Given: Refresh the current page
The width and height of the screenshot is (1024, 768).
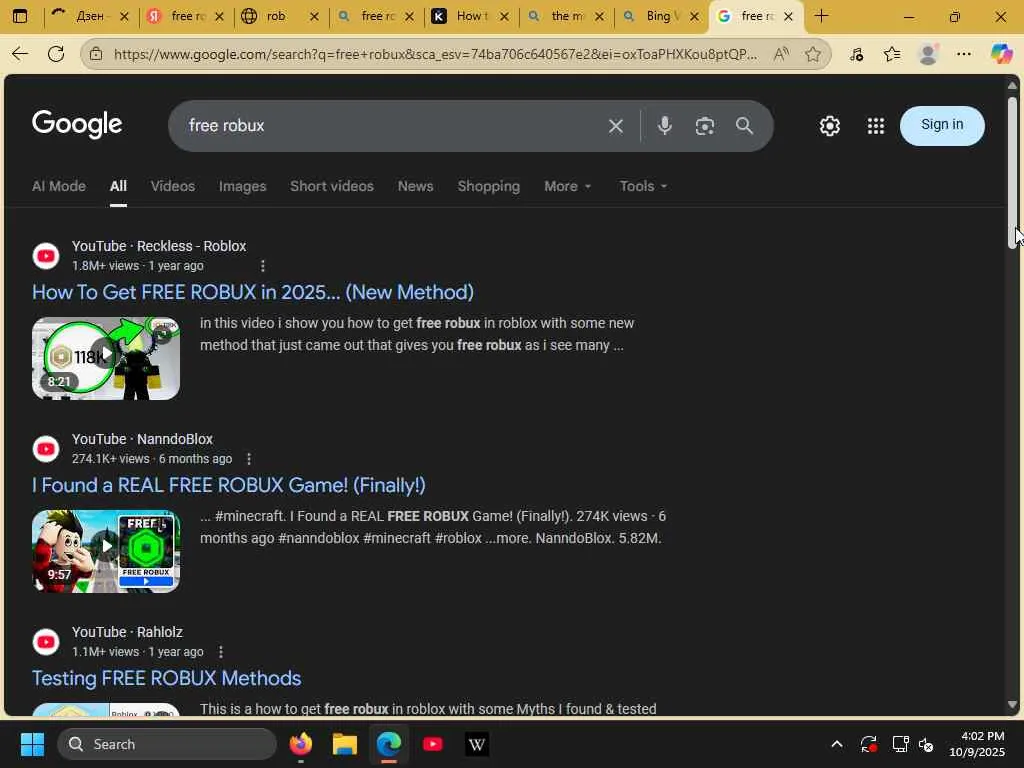Looking at the screenshot, I should point(56,54).
